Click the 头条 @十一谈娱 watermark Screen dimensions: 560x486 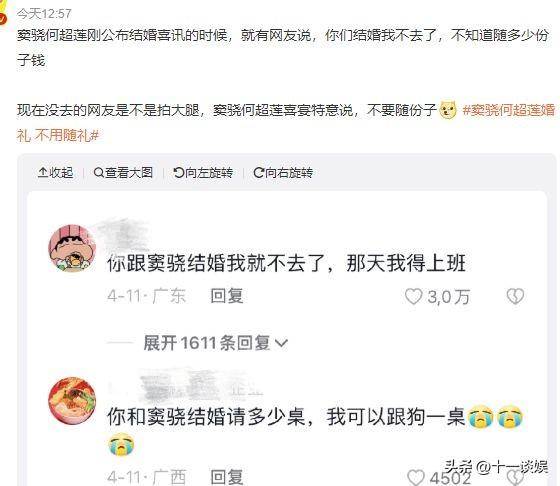(496, 466)
